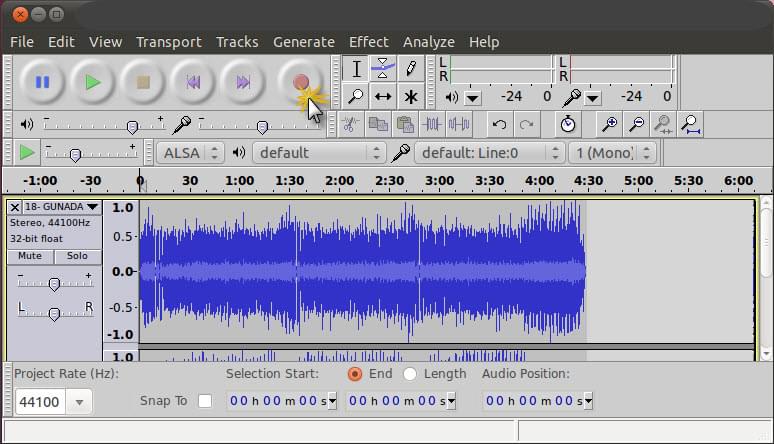Open the Effect menu
Image resolution: width=774 pixels, height=444 pixels.
pos(368,42)
